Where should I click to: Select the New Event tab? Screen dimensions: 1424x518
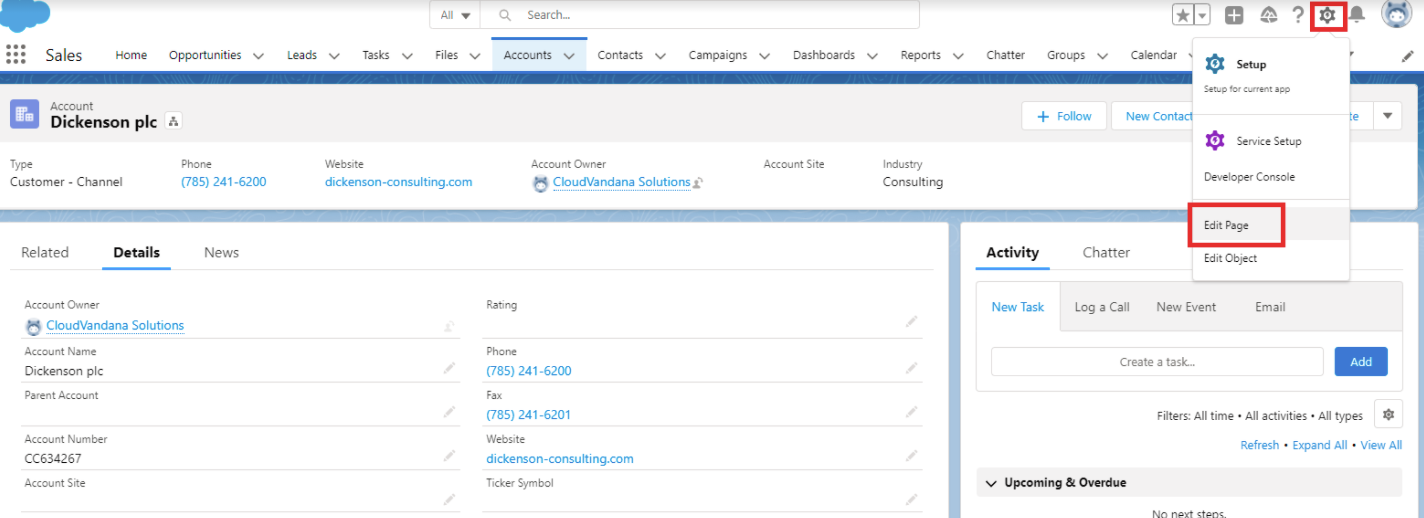coord(1186,307)
